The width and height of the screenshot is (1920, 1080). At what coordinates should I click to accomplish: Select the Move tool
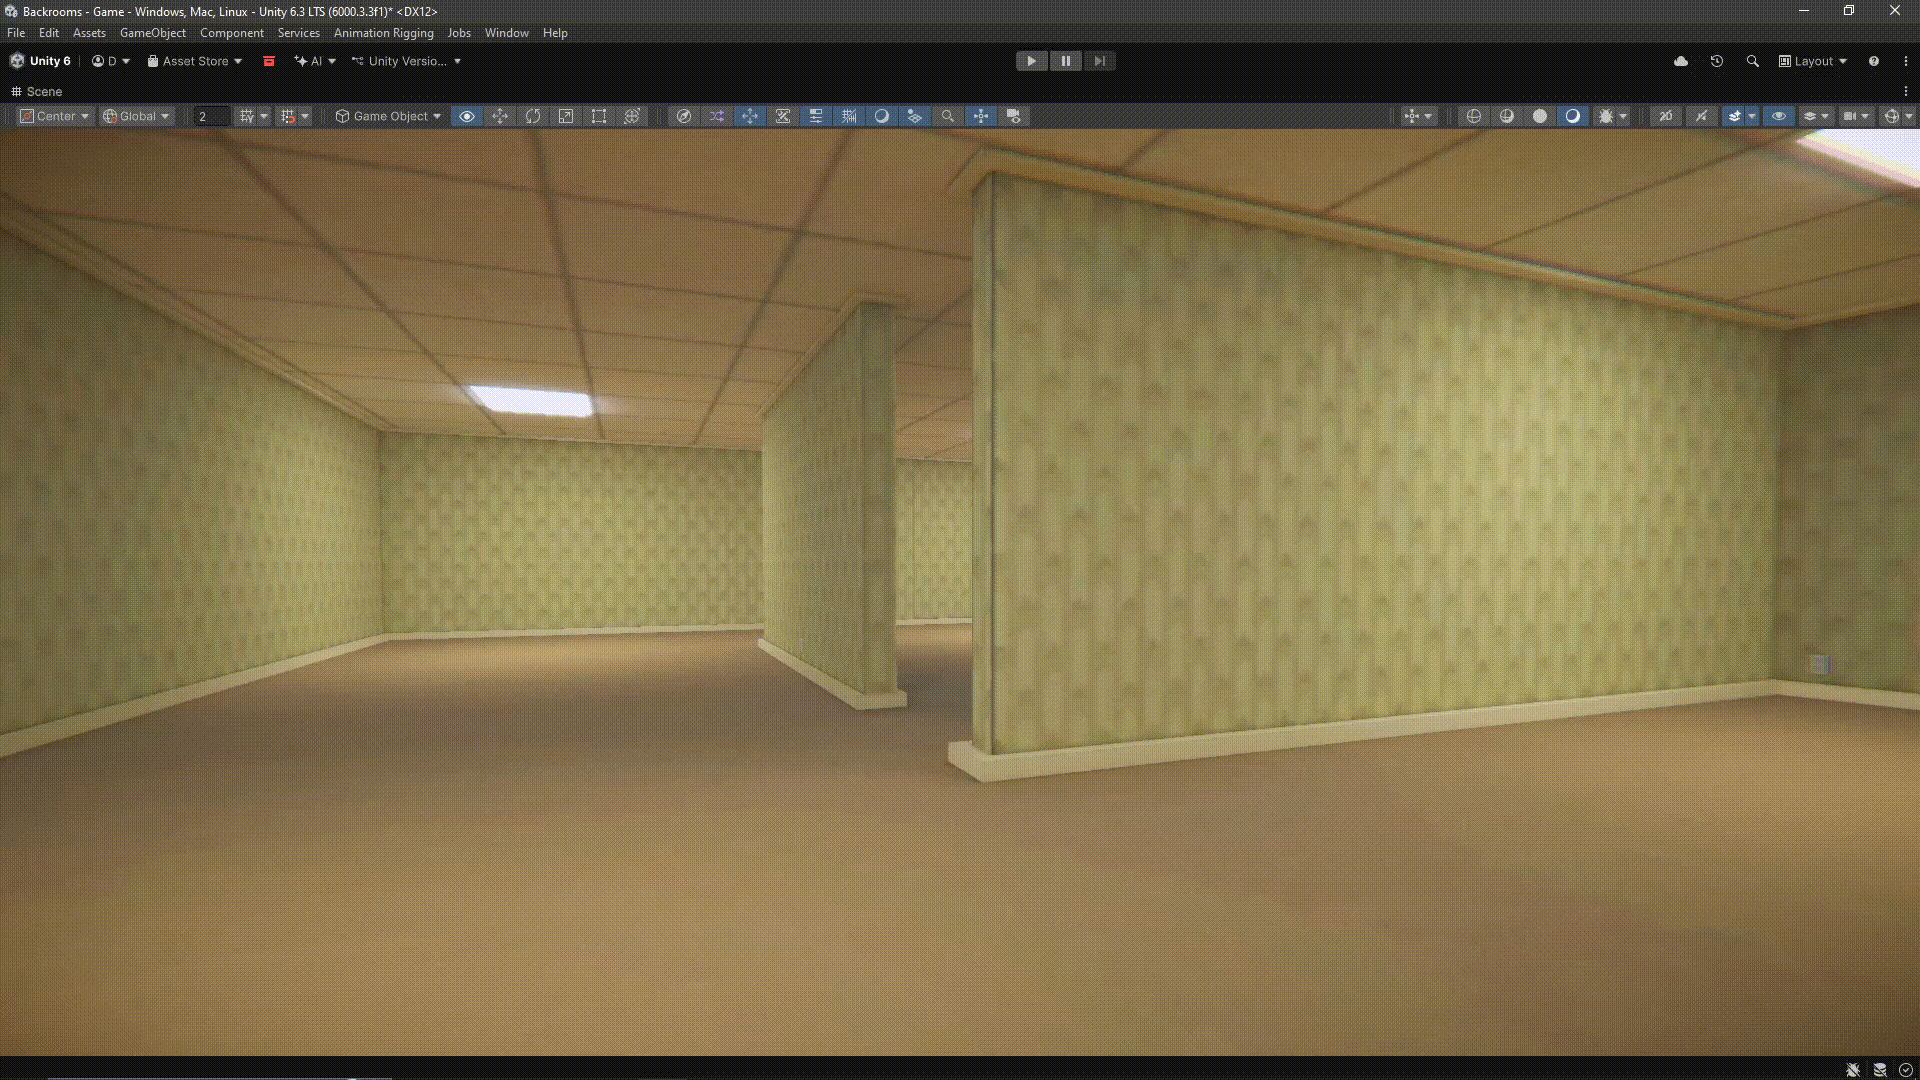[x=500, y=116]
